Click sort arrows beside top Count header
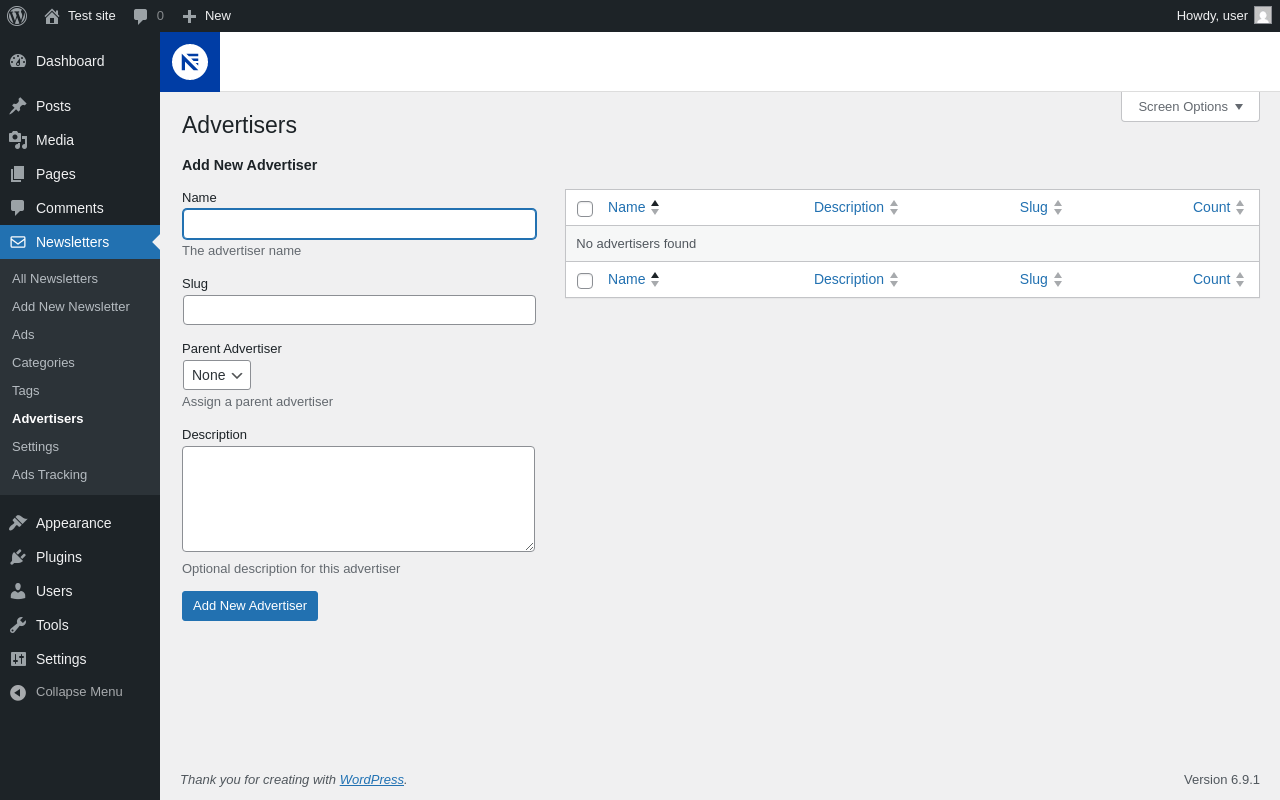Screen dimensions: 1280x800 pyautogui.click(x=1240, y=208)
